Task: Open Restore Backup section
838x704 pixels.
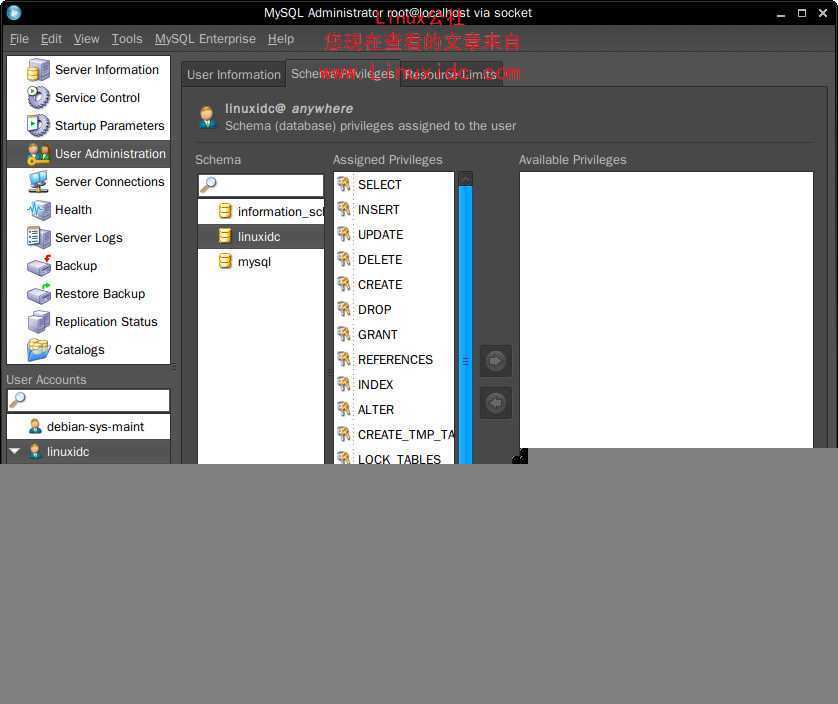Action: (89, 293)
